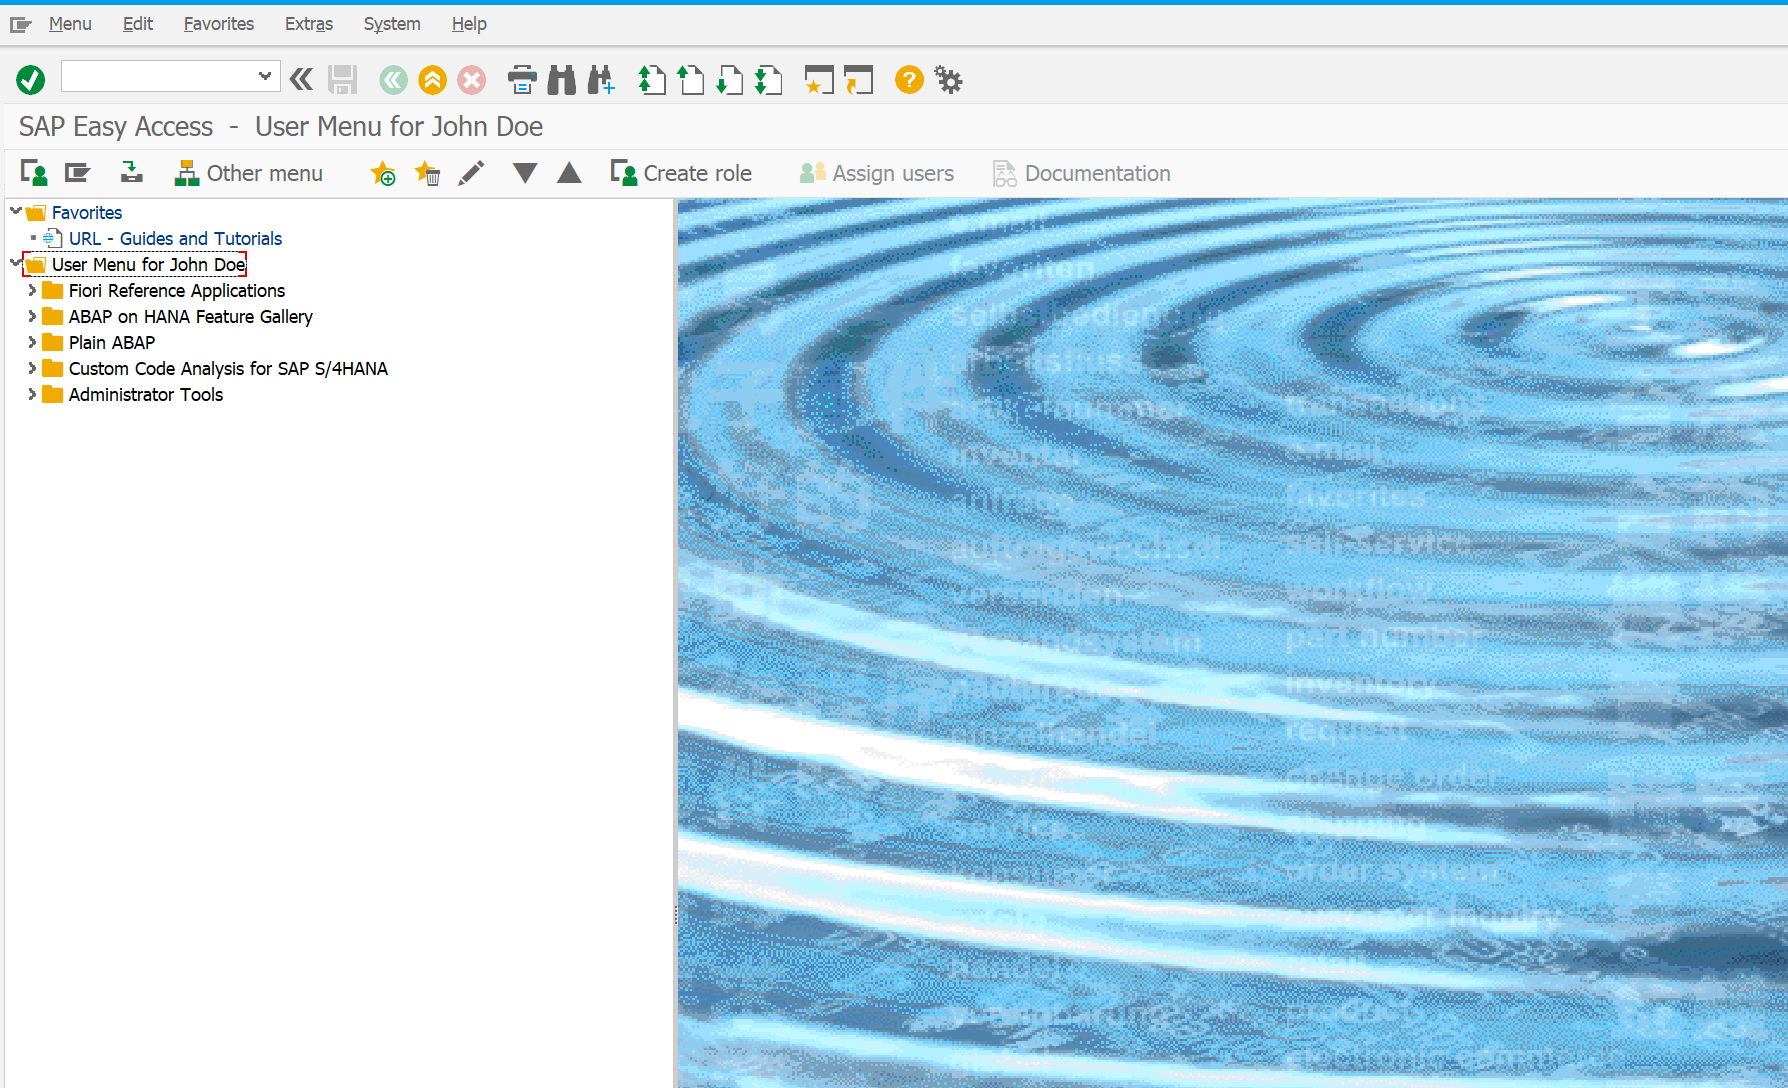Expand the Plain ABAP folder
1788x1088 pixels.
click(32, 342)
